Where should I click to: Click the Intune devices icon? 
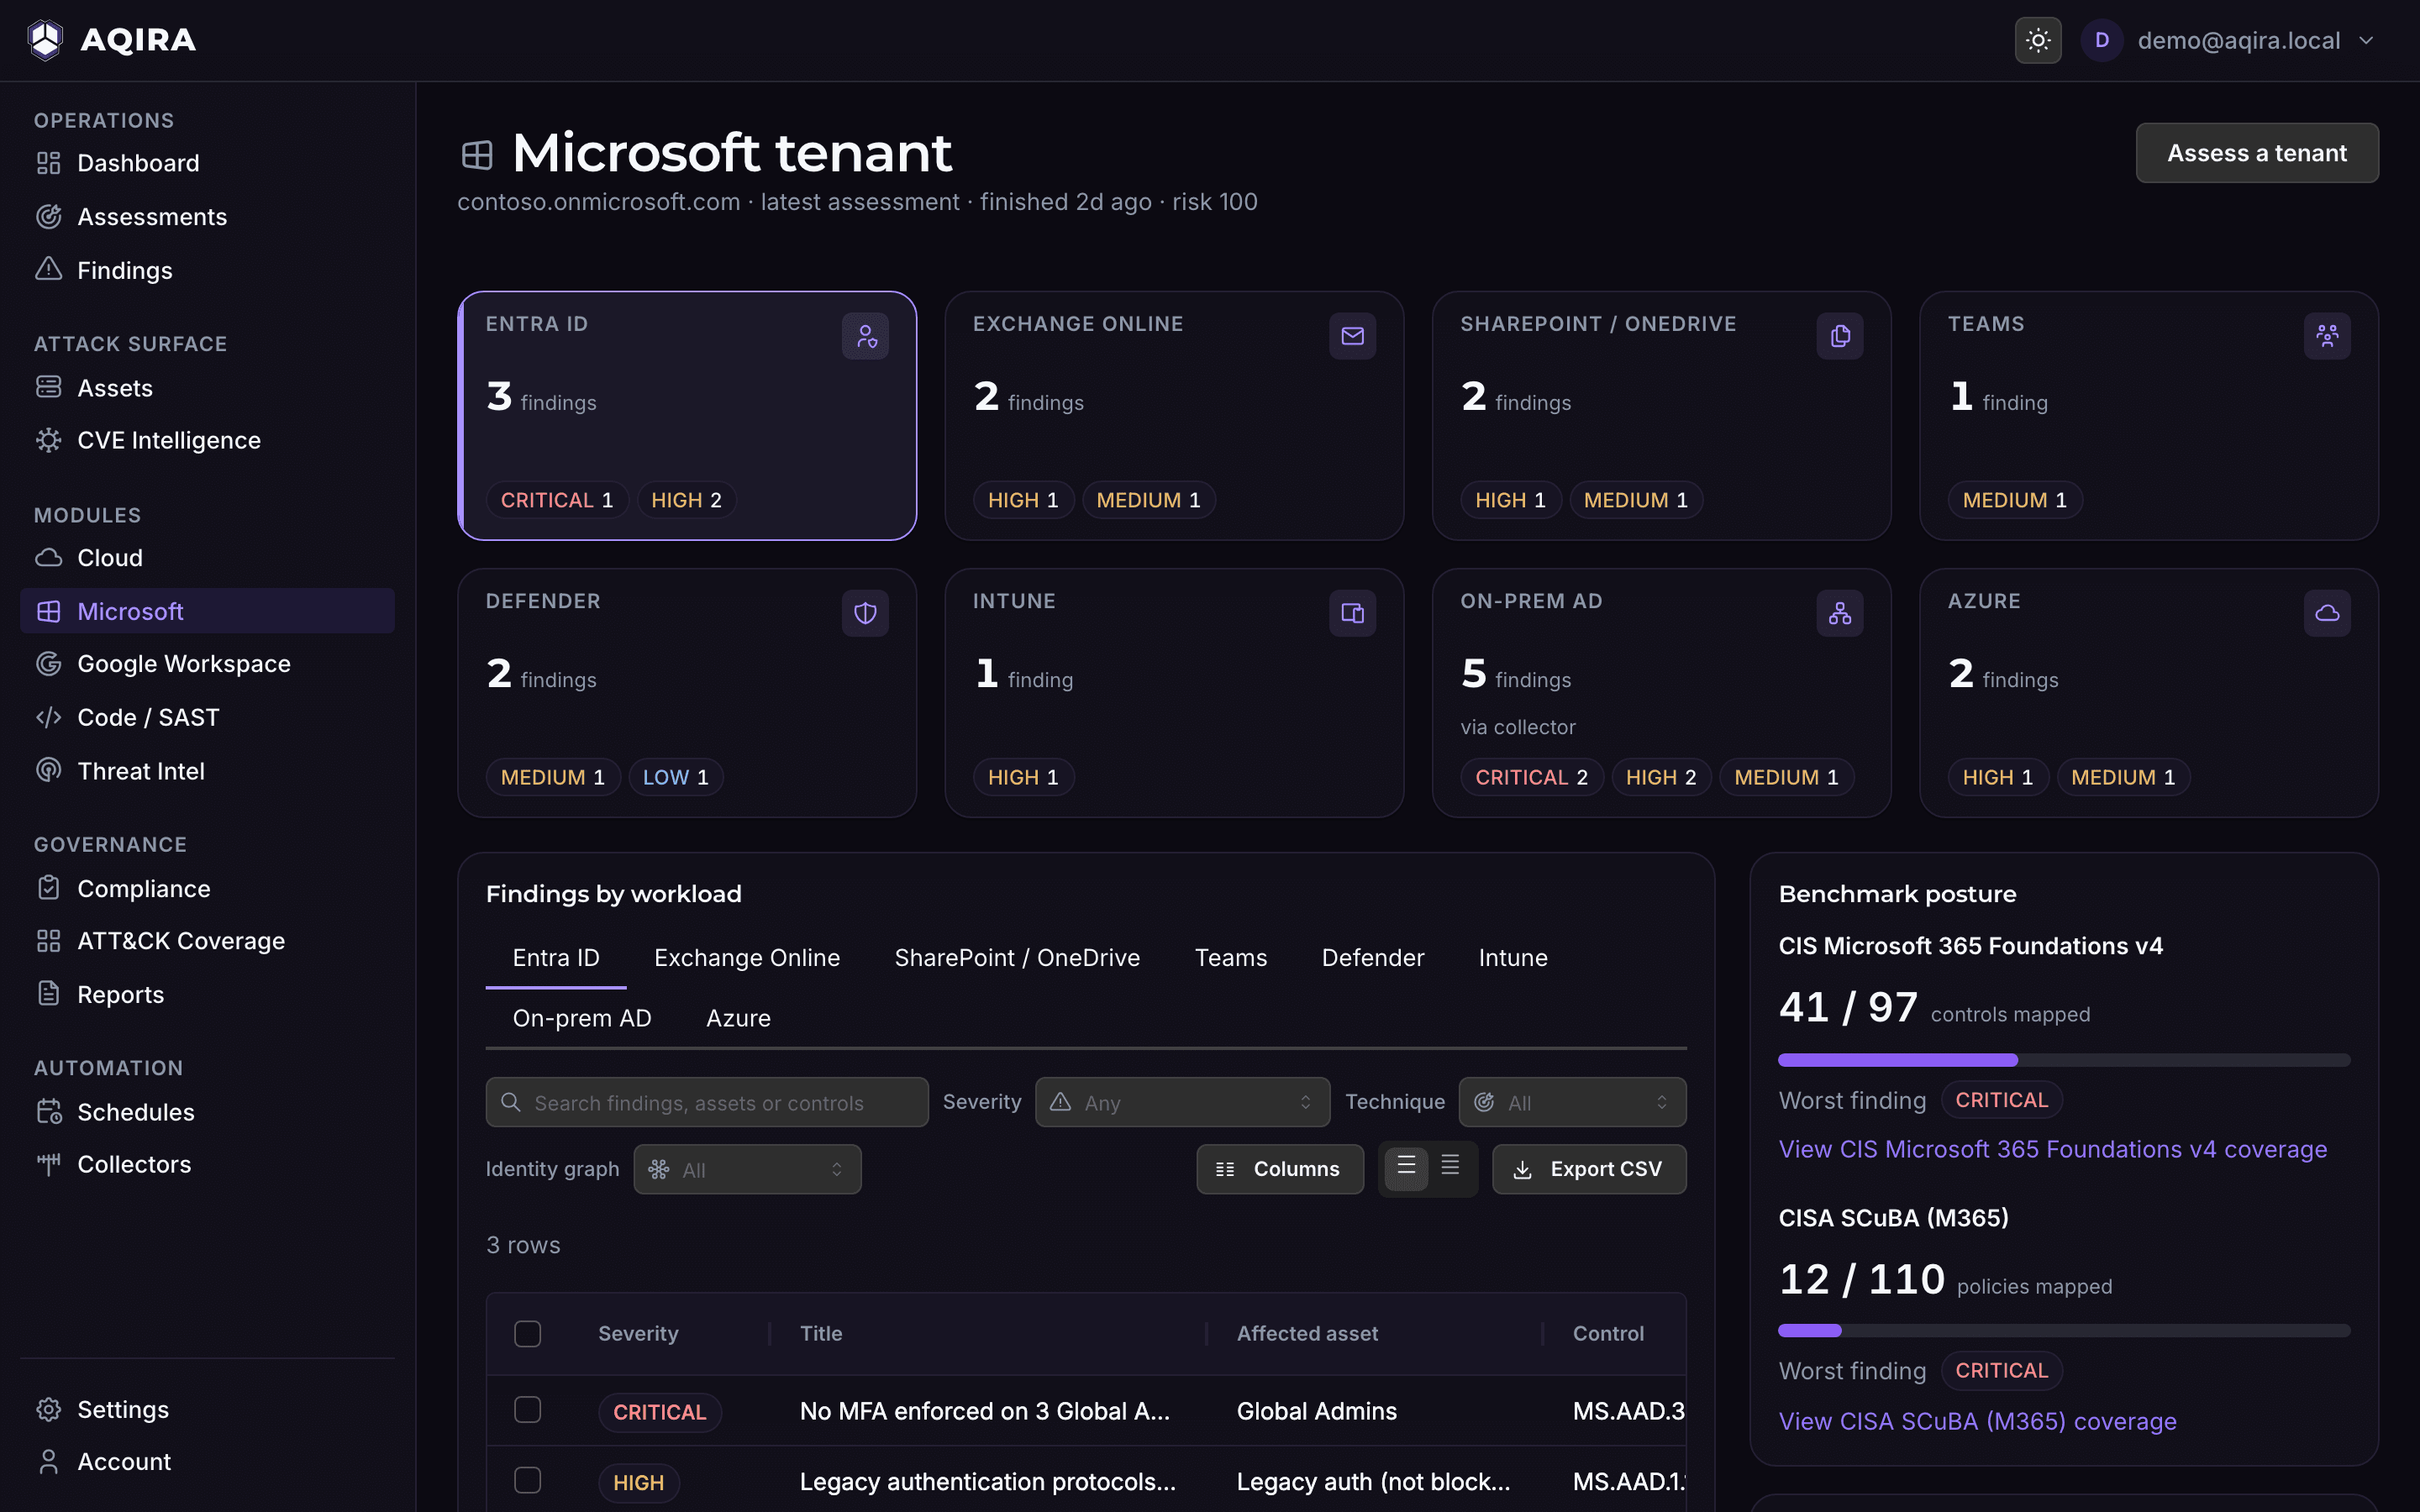(x=1352, y=613)
